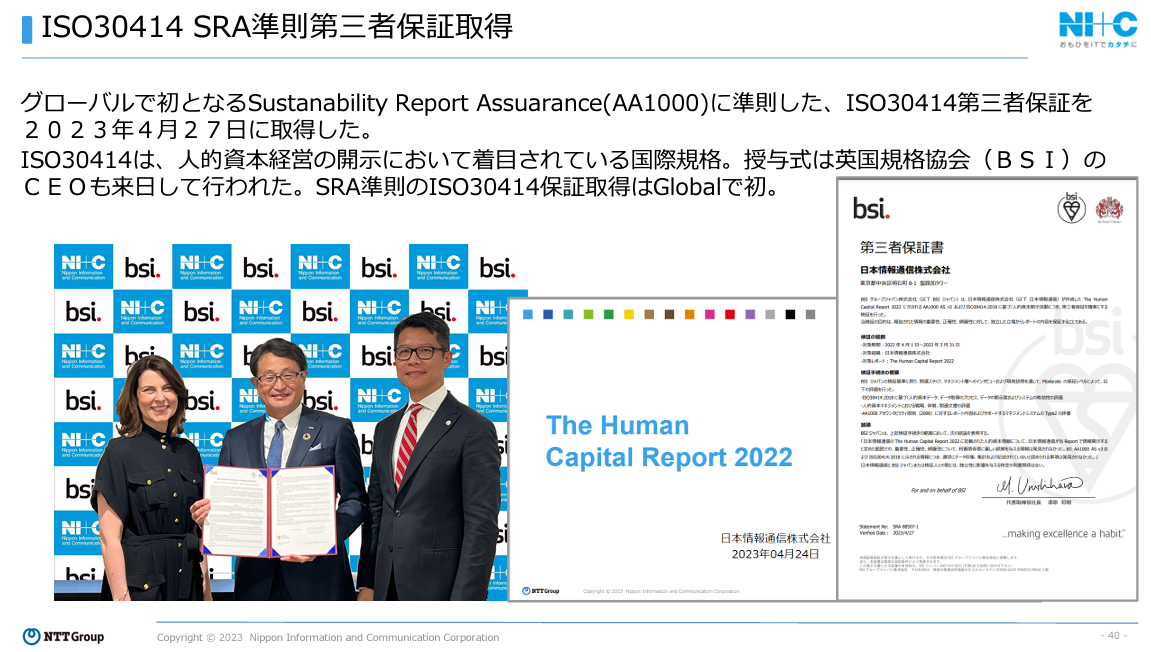Click the teal square on the report cover
This screenshot has width=1151, height=652.
click(x=568, y=314)
